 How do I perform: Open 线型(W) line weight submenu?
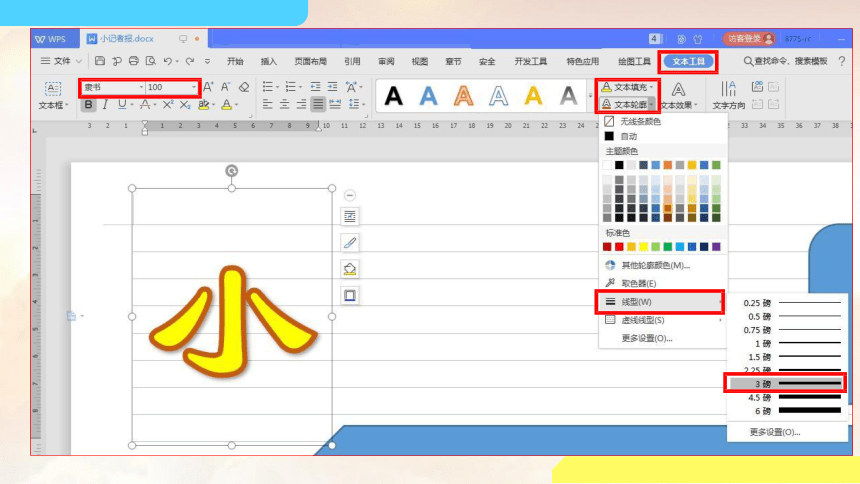[660, 302]
